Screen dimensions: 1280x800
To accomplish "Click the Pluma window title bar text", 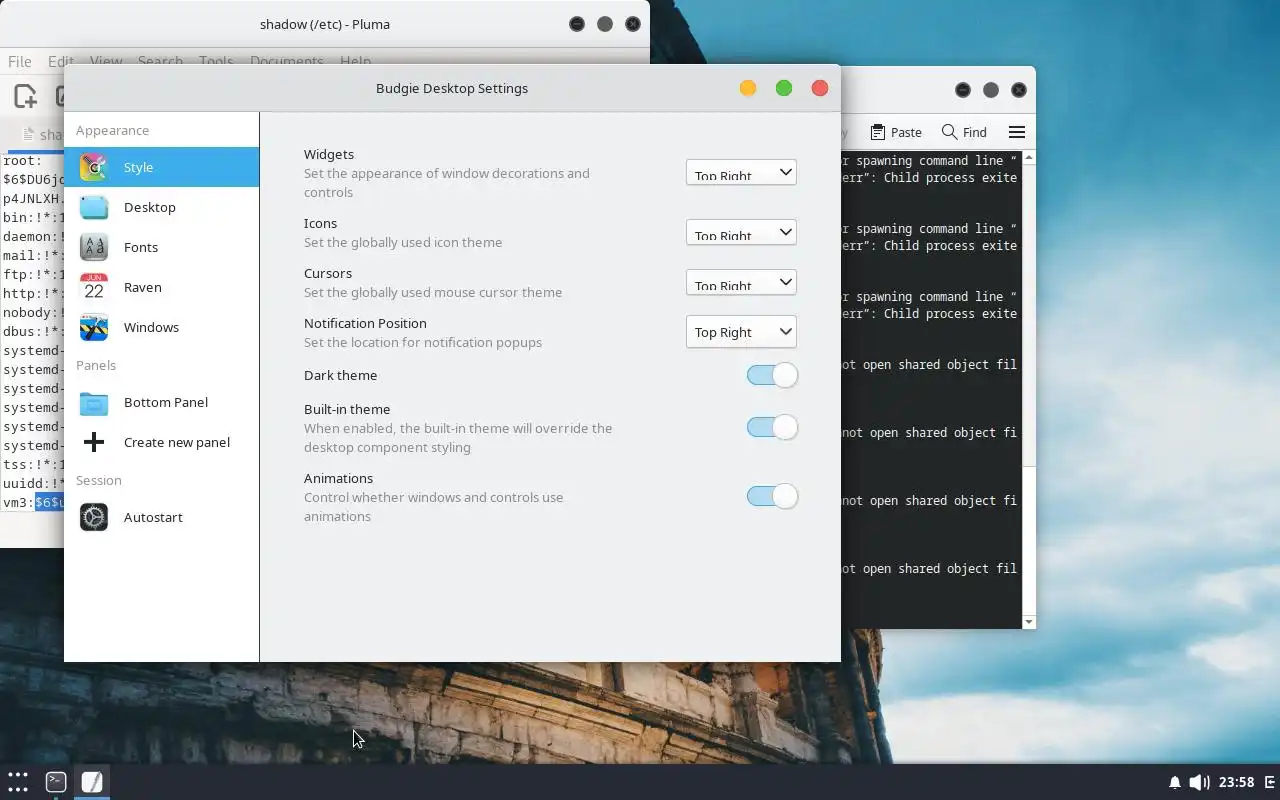I will (x=325, y=24).
